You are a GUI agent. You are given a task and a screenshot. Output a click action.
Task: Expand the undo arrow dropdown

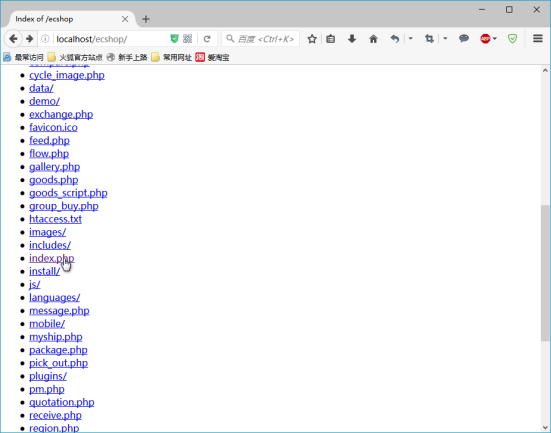pos(410,38)
